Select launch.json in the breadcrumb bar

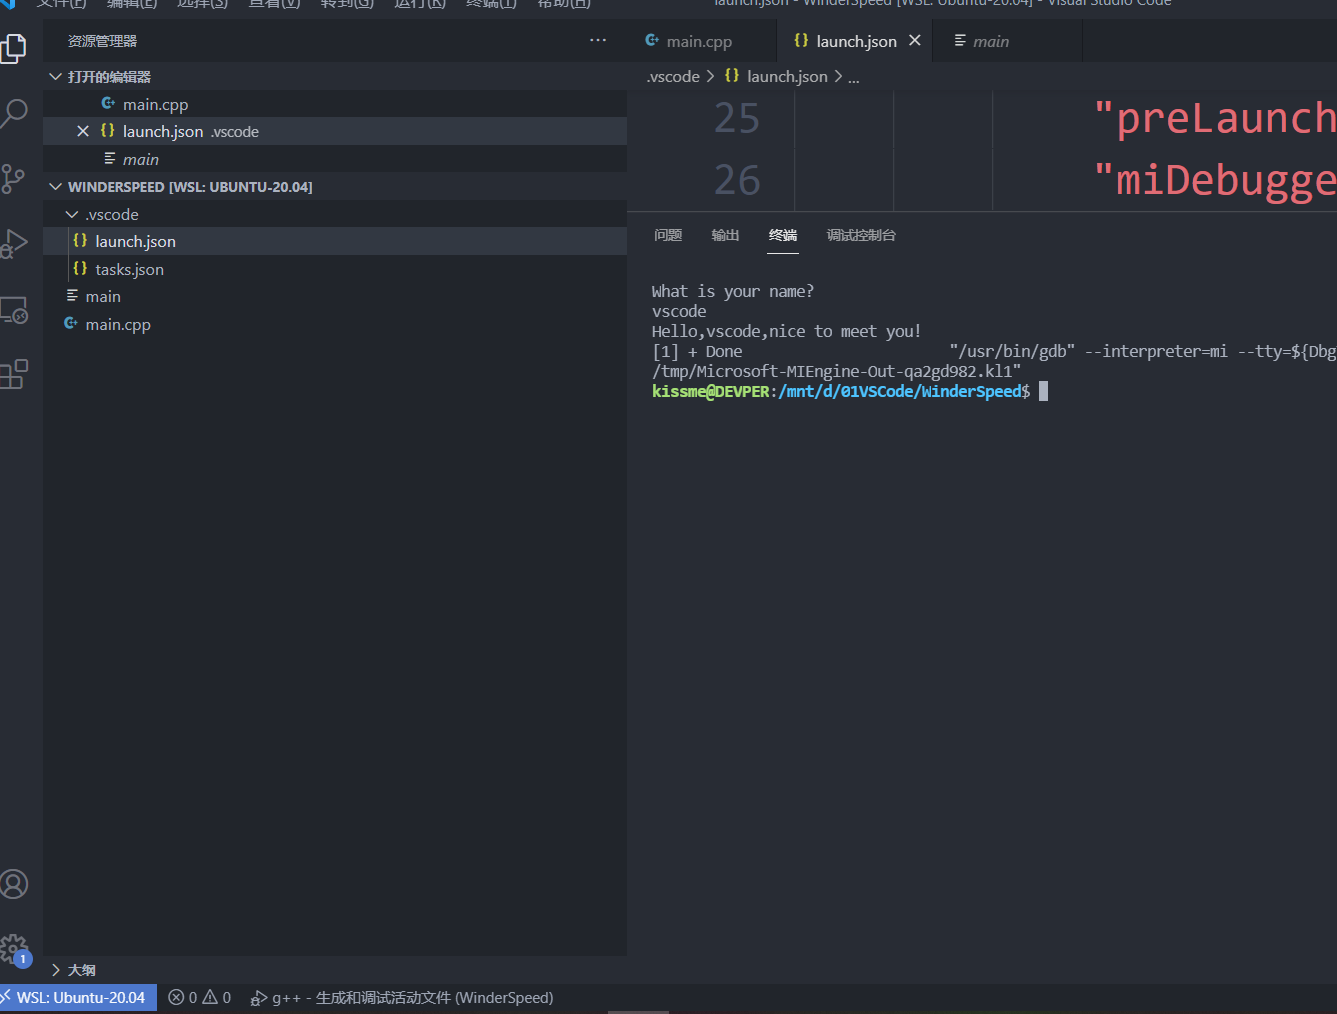click(787, 76)
